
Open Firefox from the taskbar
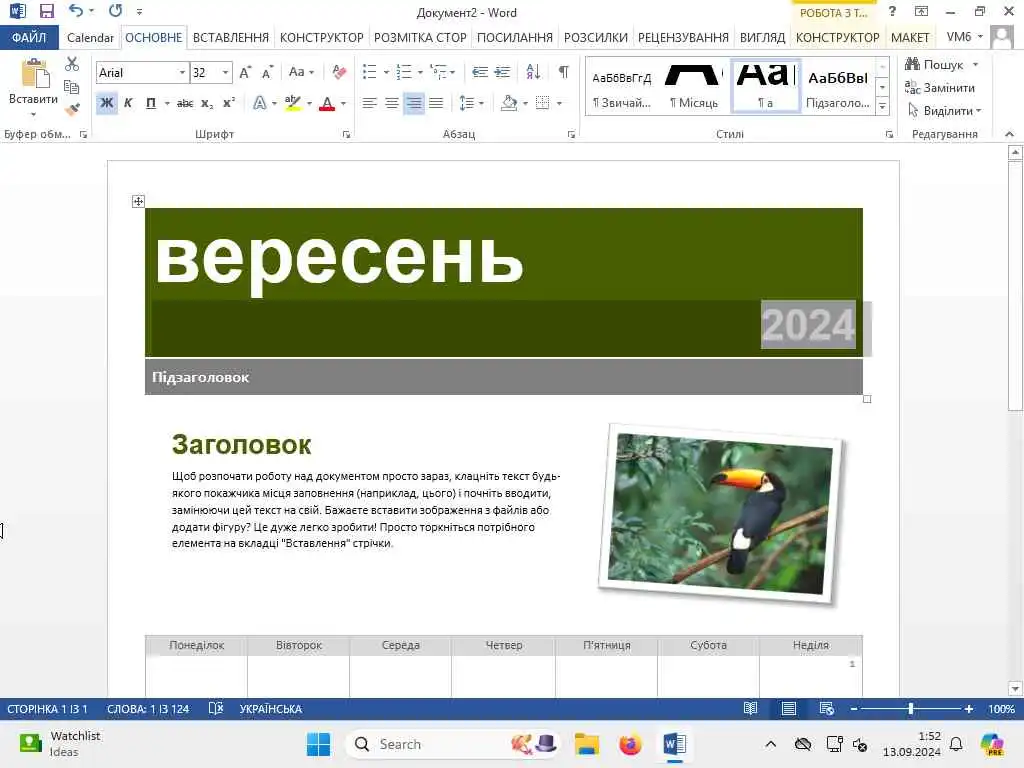630,744
